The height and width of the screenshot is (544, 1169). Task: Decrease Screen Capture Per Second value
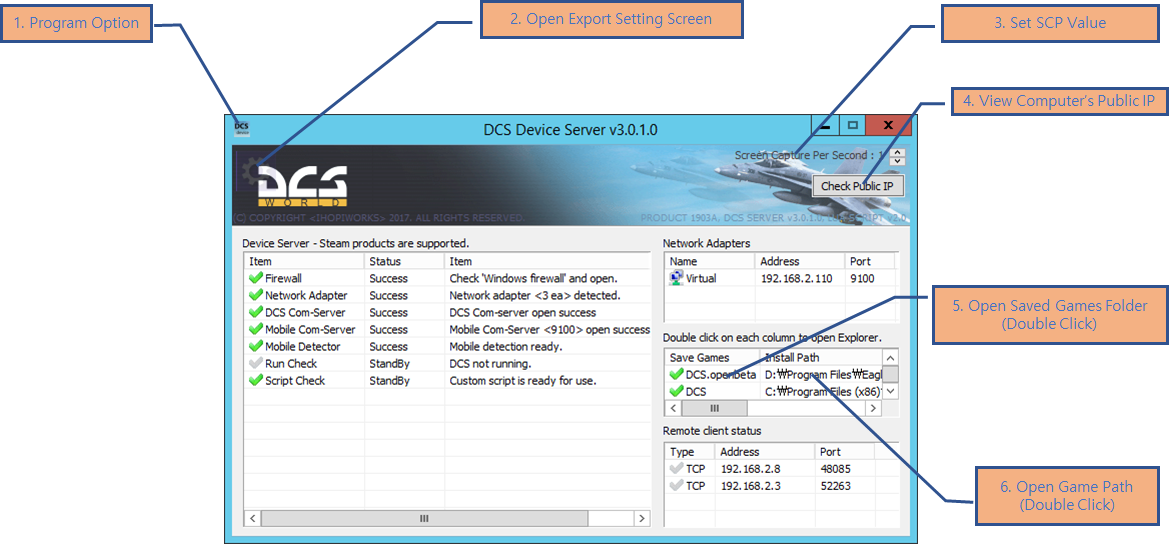(x=898, y=160)
